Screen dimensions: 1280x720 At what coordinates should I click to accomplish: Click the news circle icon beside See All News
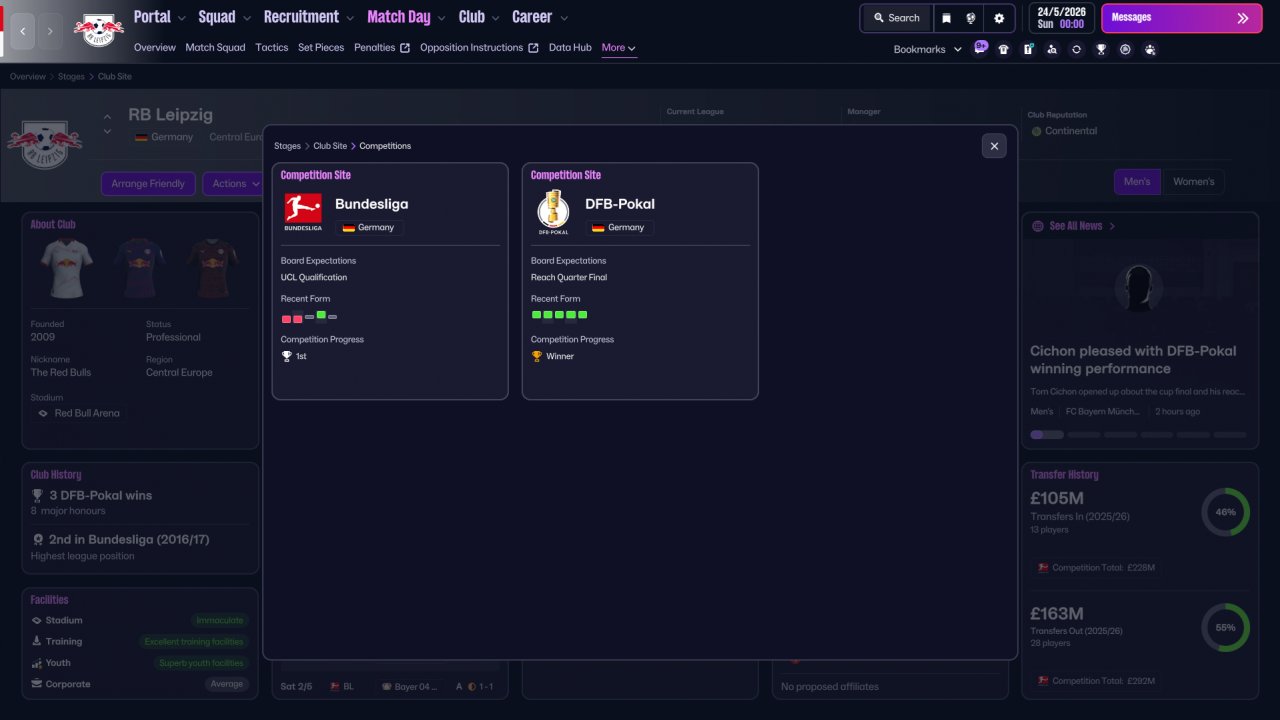click(x=1038, y=226)
